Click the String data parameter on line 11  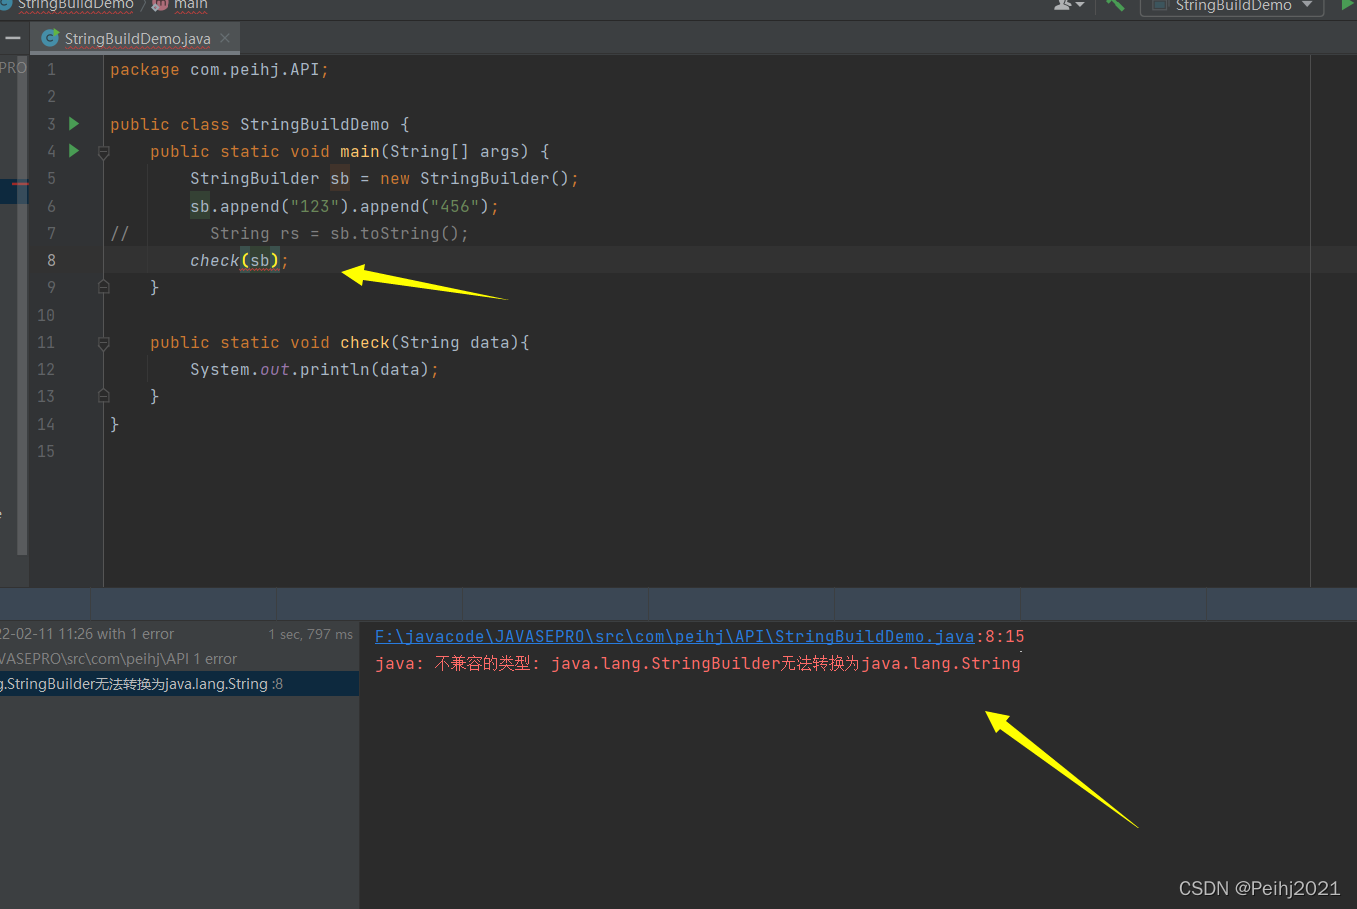click(x=454, y=343)
